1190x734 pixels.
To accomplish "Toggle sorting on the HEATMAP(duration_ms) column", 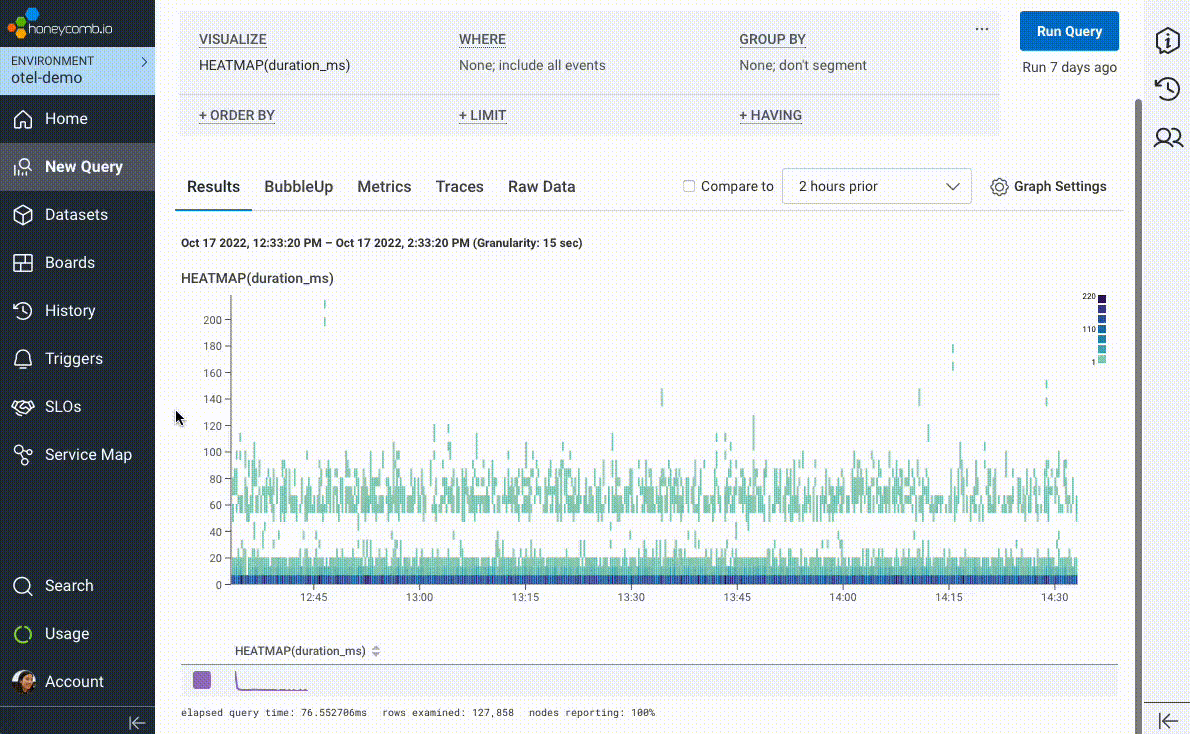I will click(375, 650).
